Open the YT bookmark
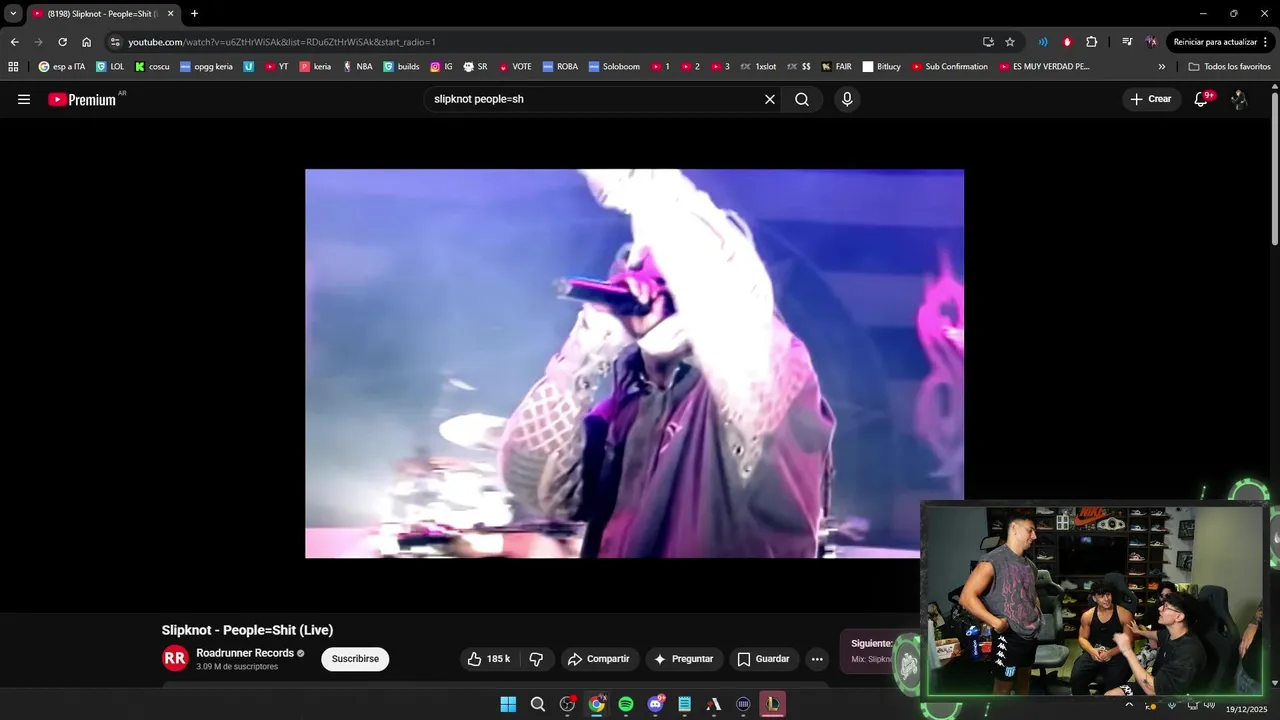The height and width of the screenshot is (720, 1280). [x=277, y=67]
